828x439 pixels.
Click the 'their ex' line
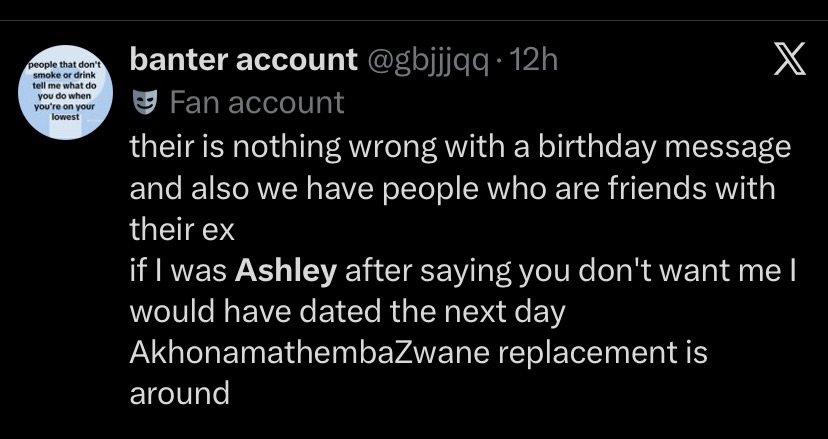point(182,229)
